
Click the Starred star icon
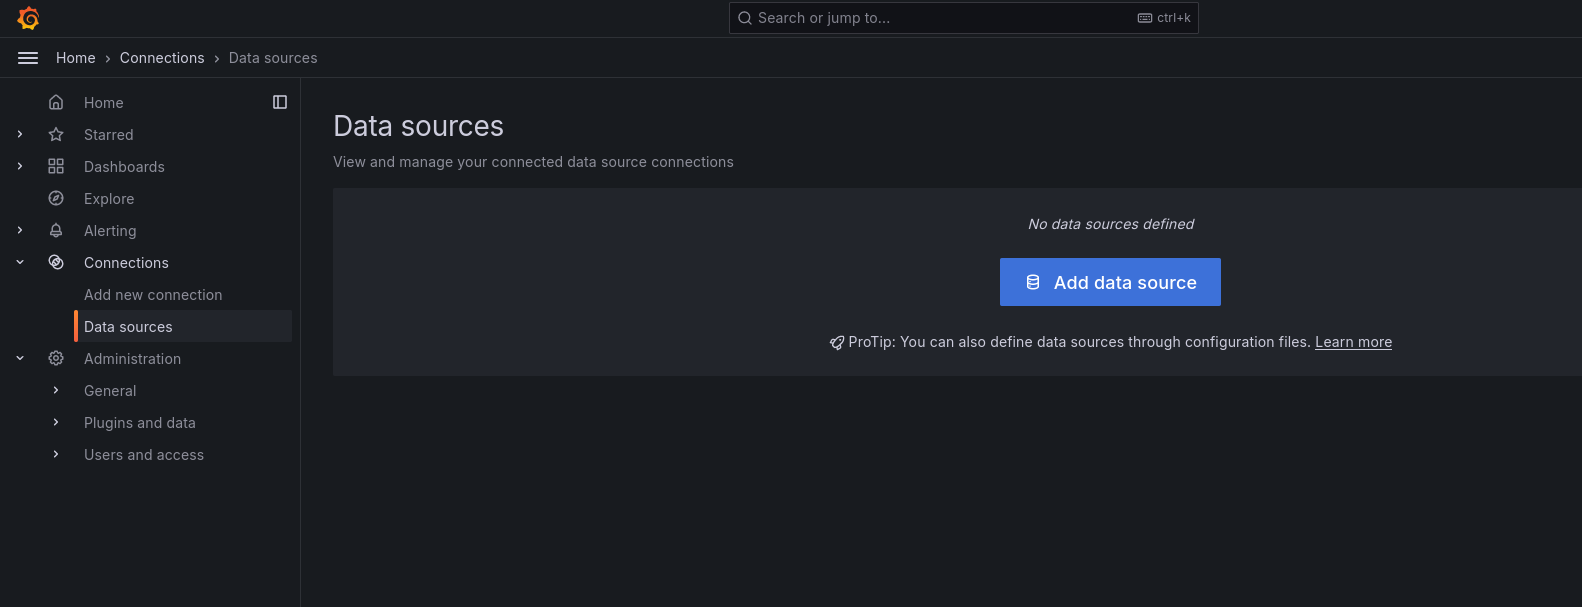coord(56,134)
